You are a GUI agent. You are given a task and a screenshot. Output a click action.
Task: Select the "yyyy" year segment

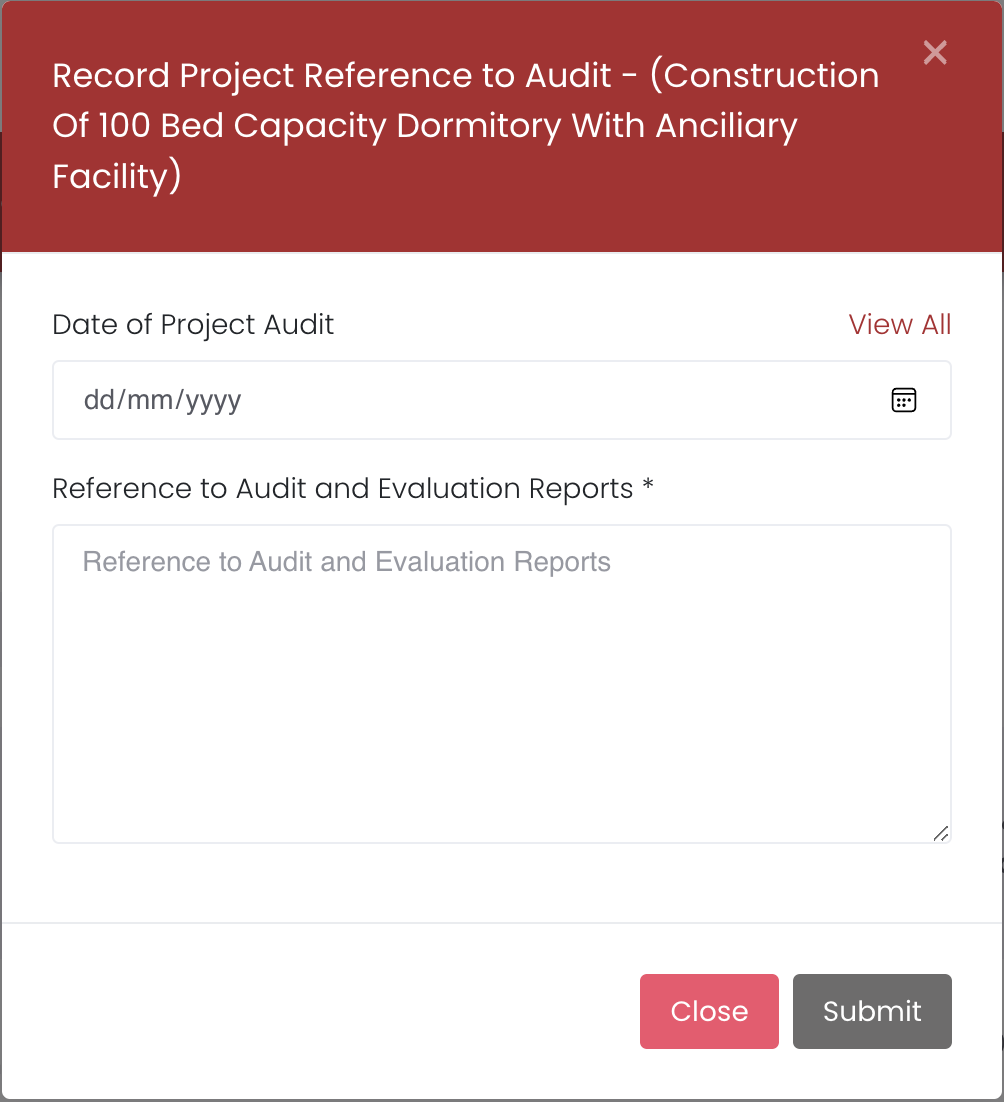tap(212, 401)
